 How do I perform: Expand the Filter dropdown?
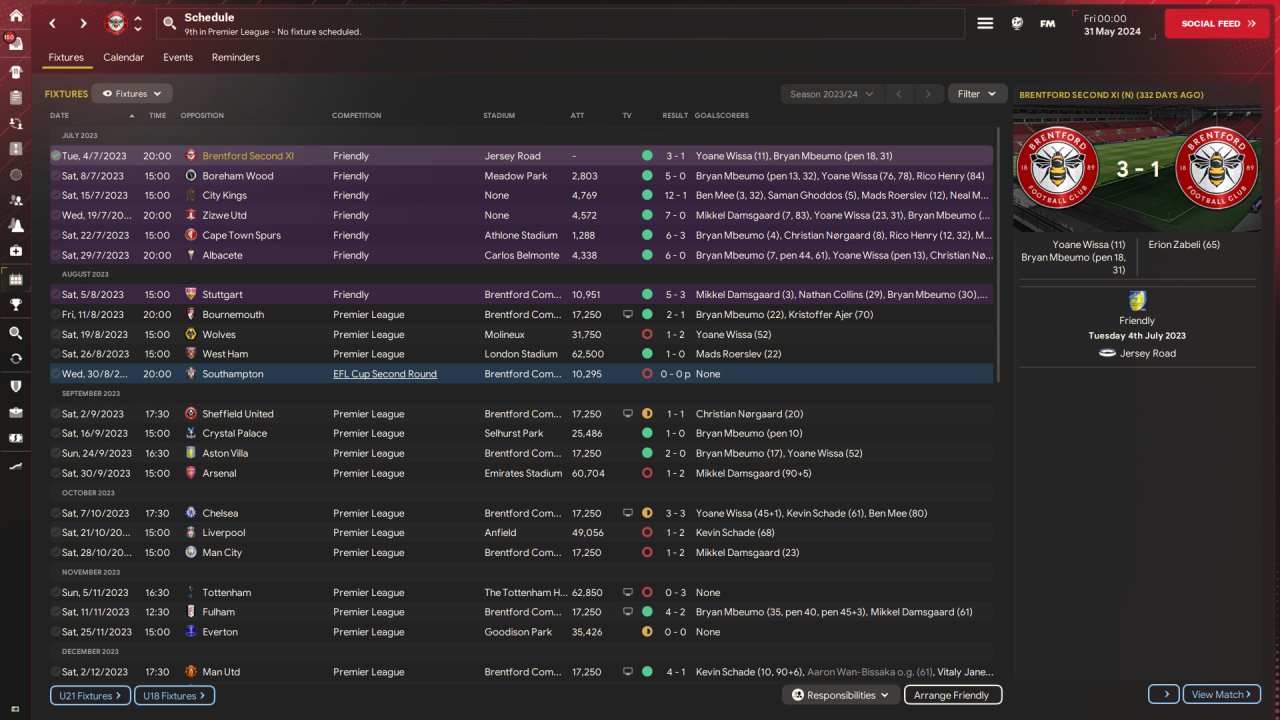(977, 94)
